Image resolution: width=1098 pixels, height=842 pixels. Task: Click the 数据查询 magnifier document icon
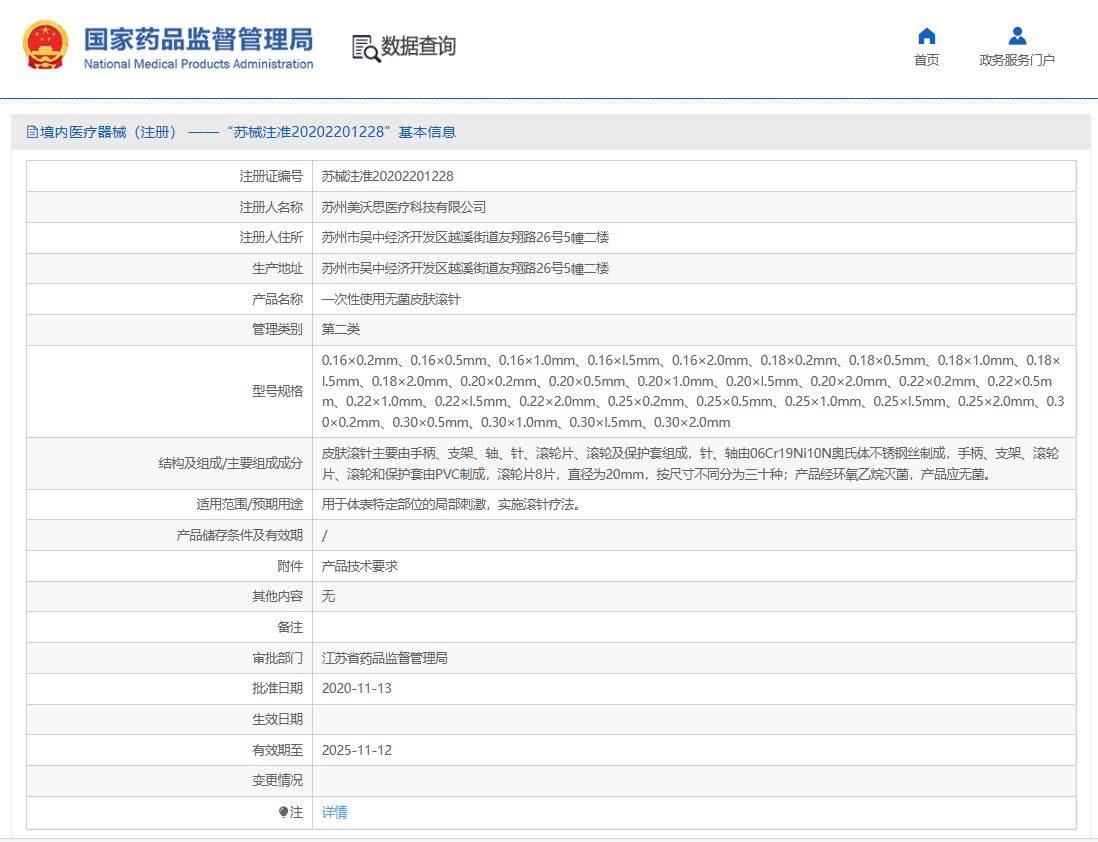(366, 48)
